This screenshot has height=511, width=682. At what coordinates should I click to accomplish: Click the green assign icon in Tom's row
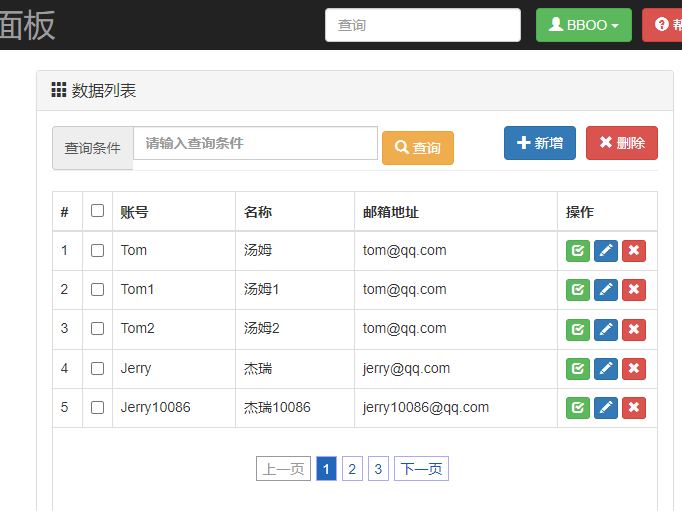(x=578, y=250)
